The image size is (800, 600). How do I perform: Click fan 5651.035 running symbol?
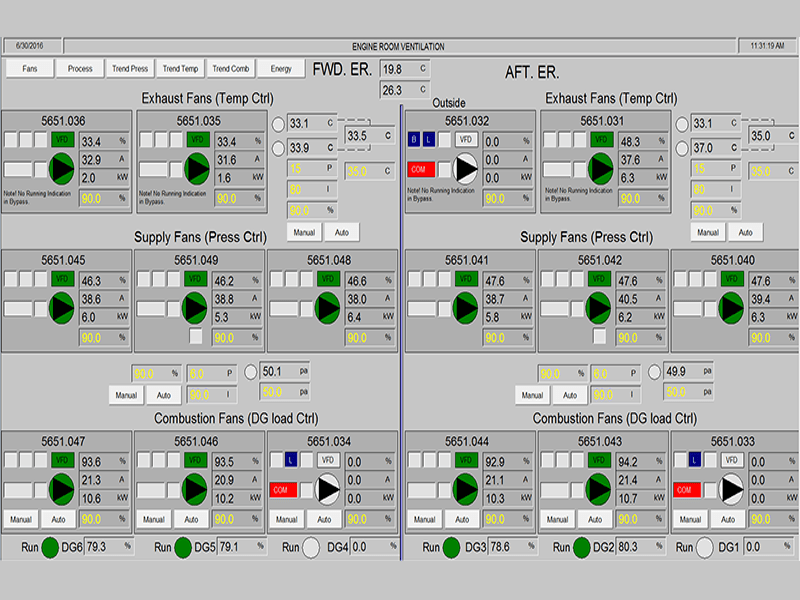197,169
